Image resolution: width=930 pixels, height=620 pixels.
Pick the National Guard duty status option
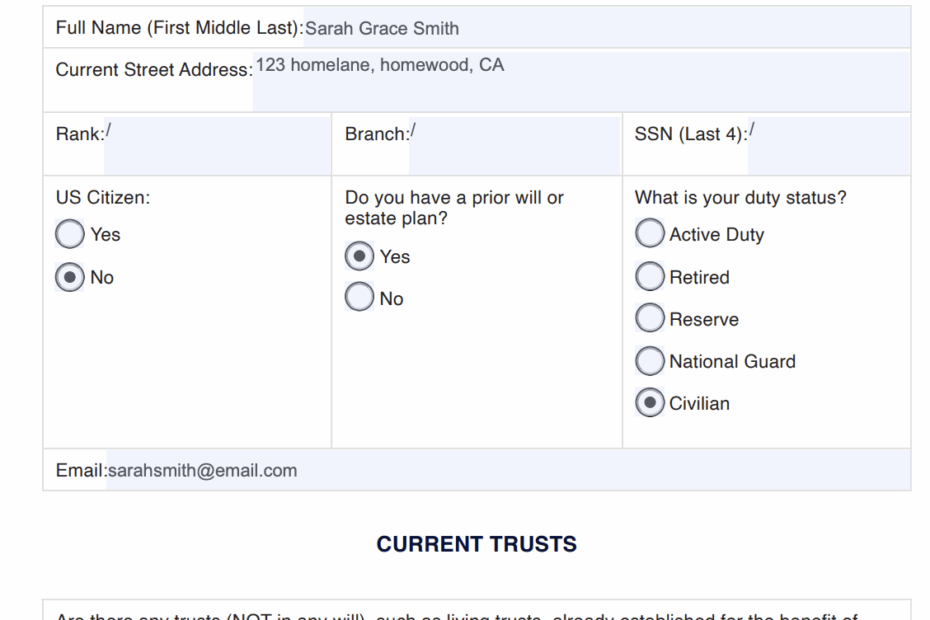tap(650, 361)
